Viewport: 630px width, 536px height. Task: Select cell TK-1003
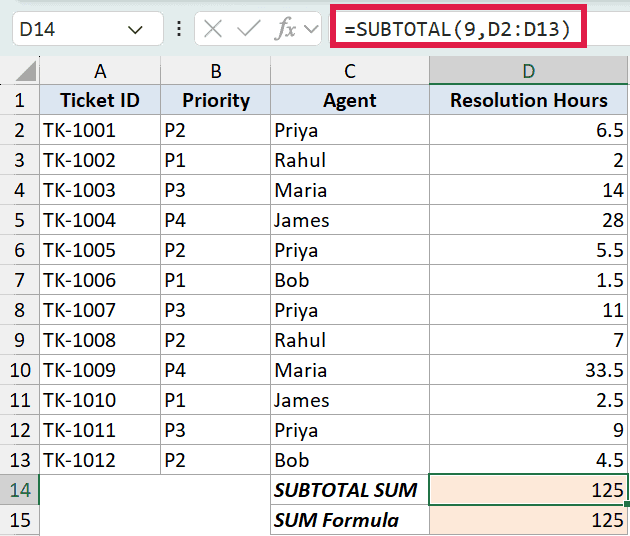[x=100, y=190]
